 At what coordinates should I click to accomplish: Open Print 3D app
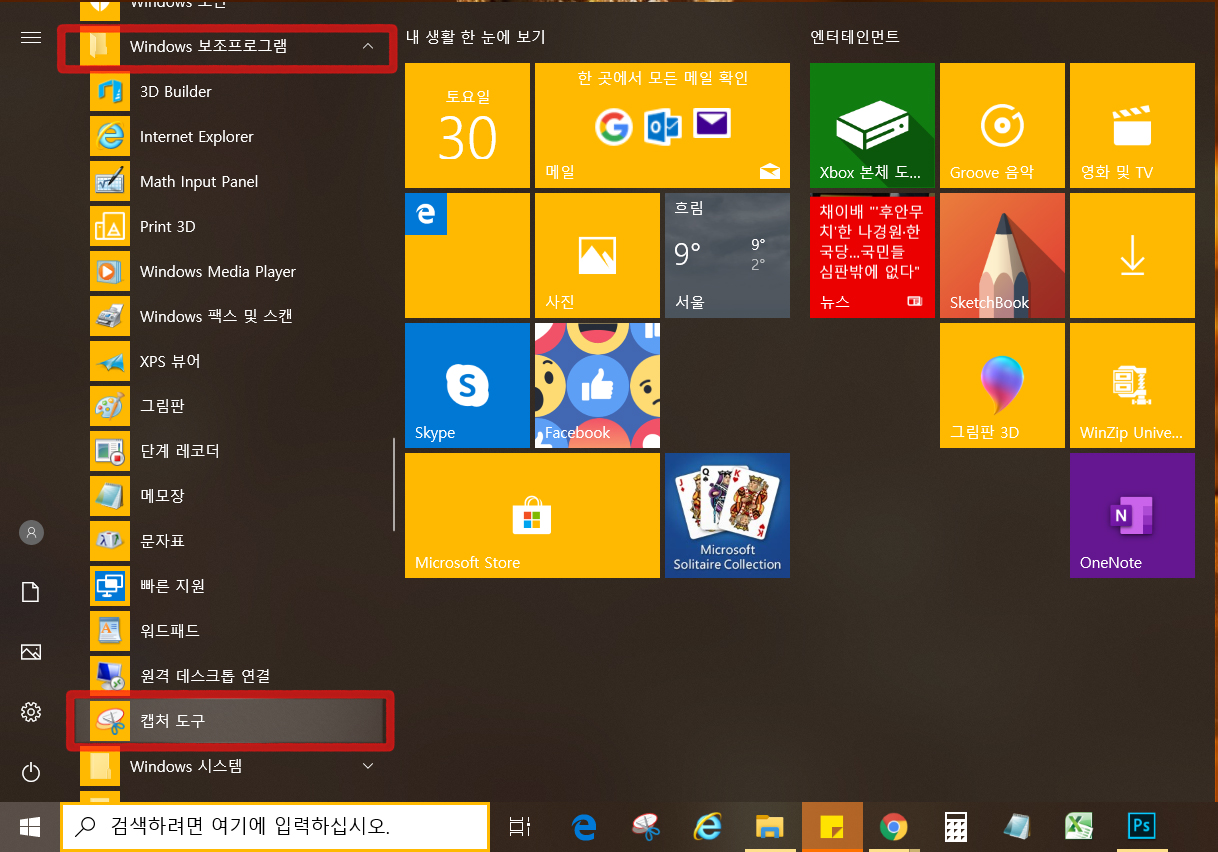tap(232, 226)
